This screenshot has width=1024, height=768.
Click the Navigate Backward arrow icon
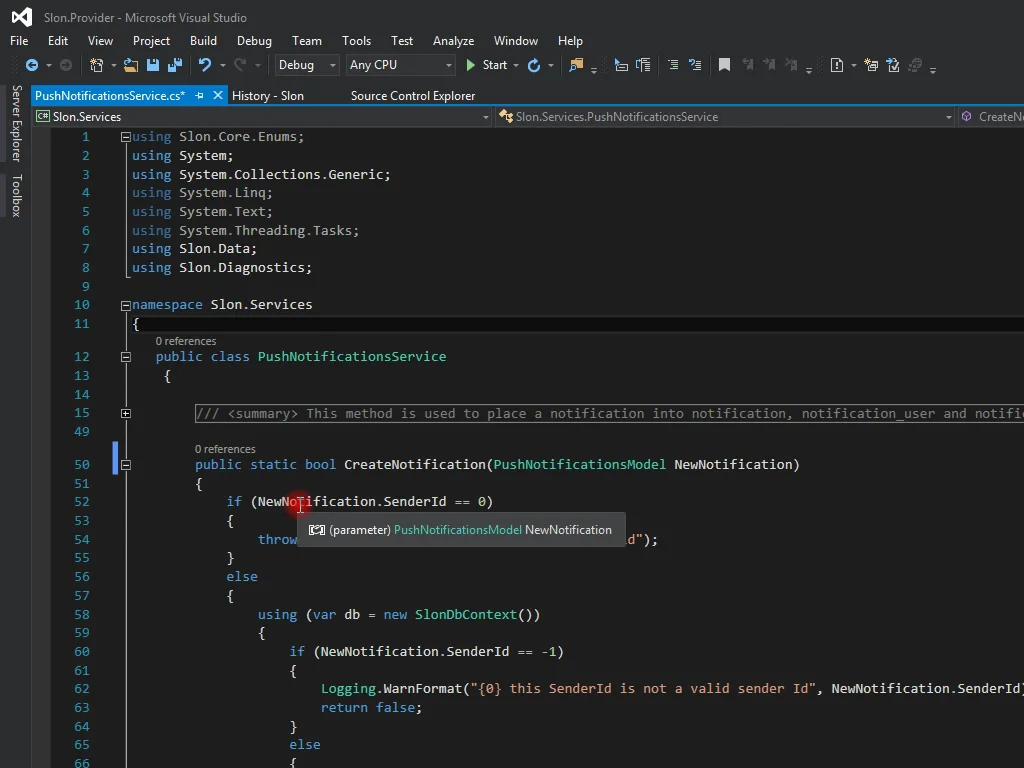pos(31,65)
